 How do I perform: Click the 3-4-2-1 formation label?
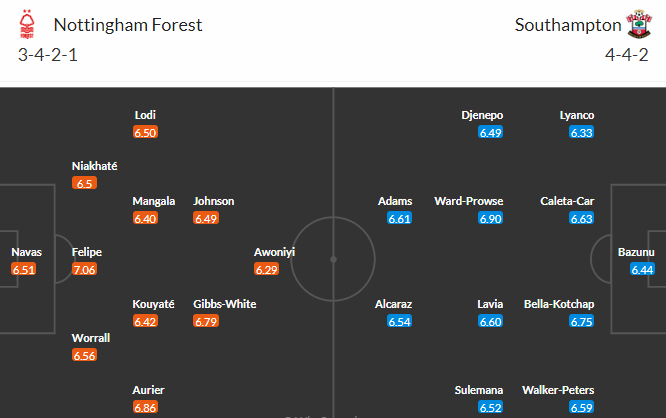[x=48, y=55]
